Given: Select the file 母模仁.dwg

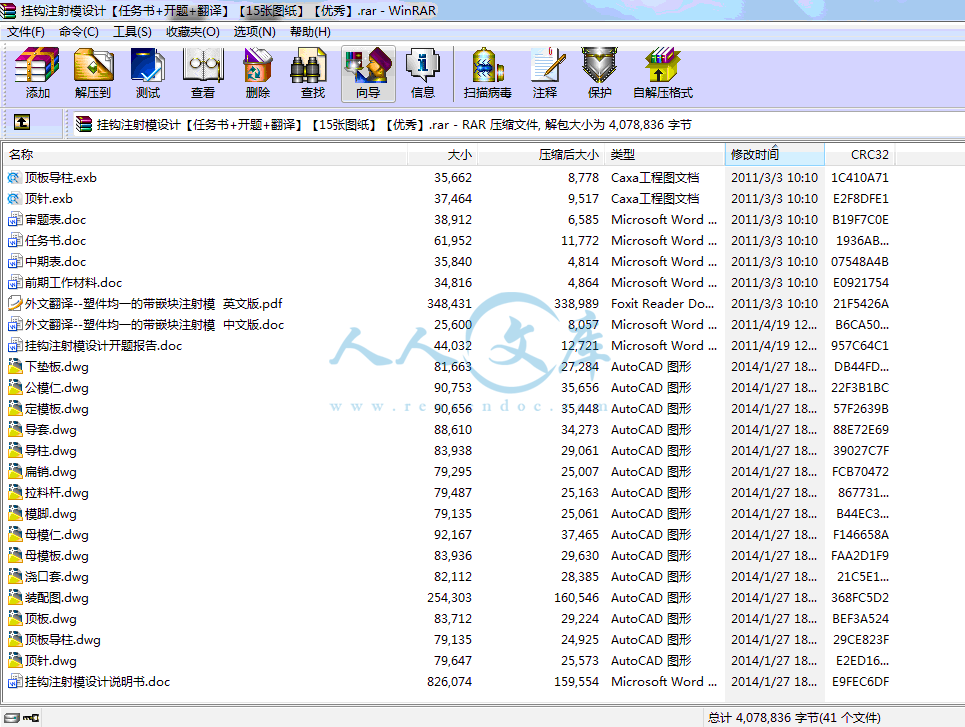Looking at the screenshot, I should pyautogui.click(x=57, y=535).
